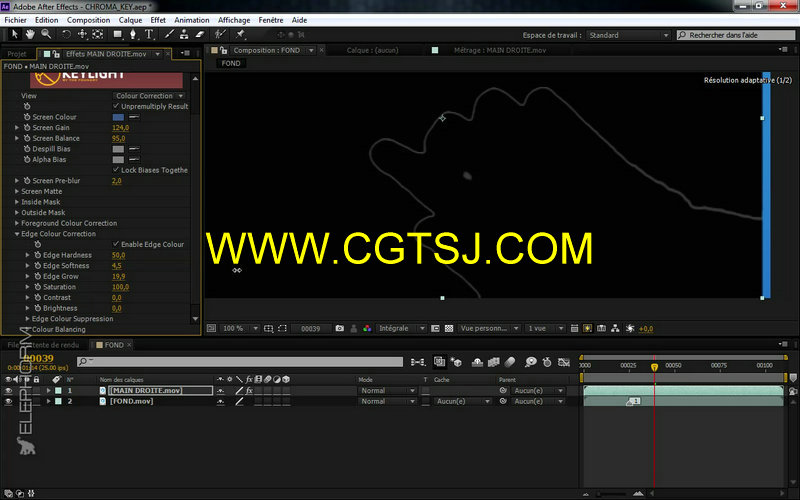
Task: Select the Zoom magnifier tool
Action: tap(46, 34)
